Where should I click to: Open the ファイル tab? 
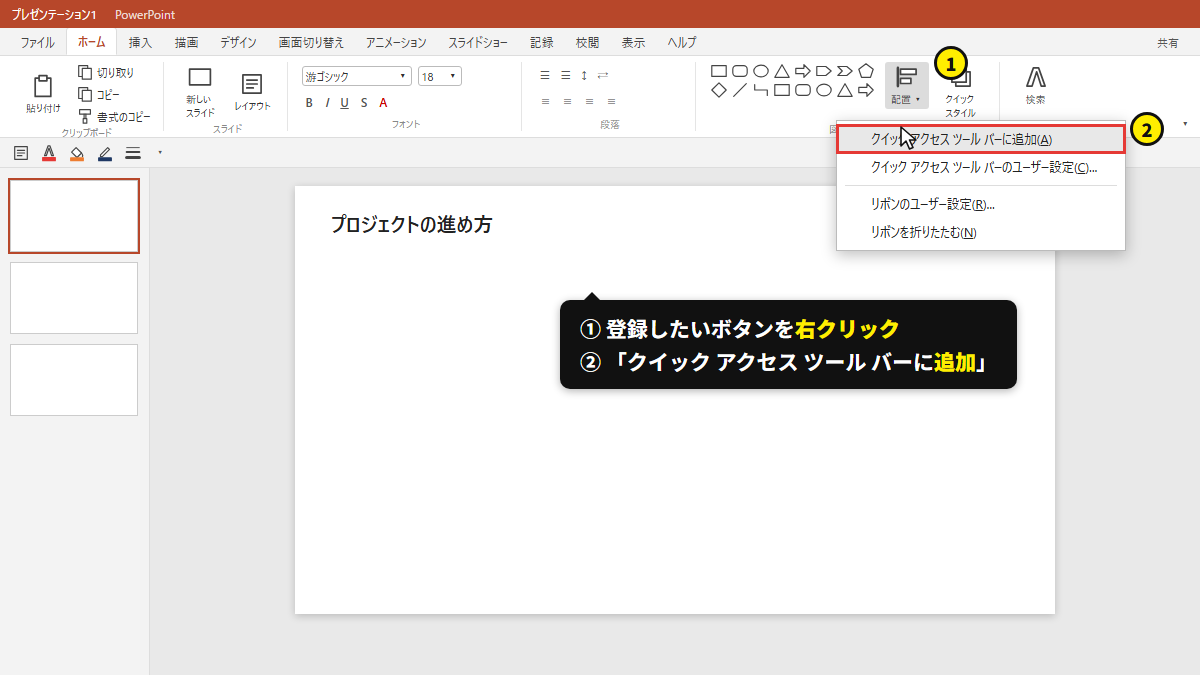(38, 42)
